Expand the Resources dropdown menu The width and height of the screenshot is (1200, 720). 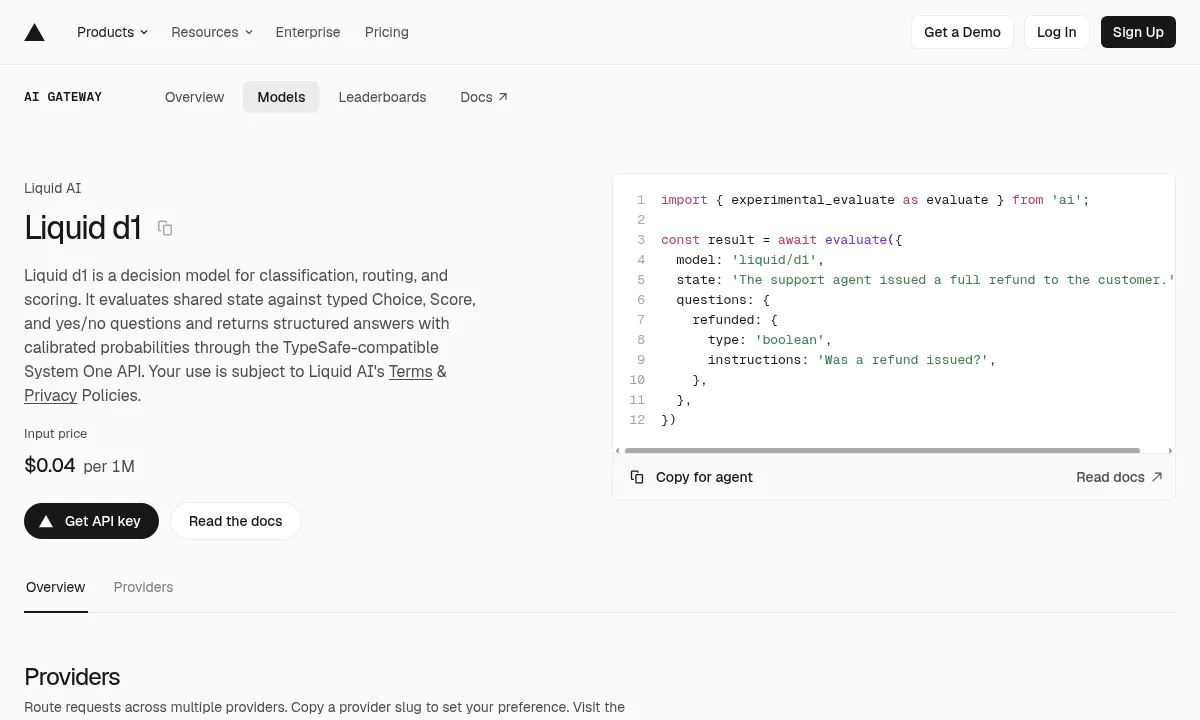212,32
